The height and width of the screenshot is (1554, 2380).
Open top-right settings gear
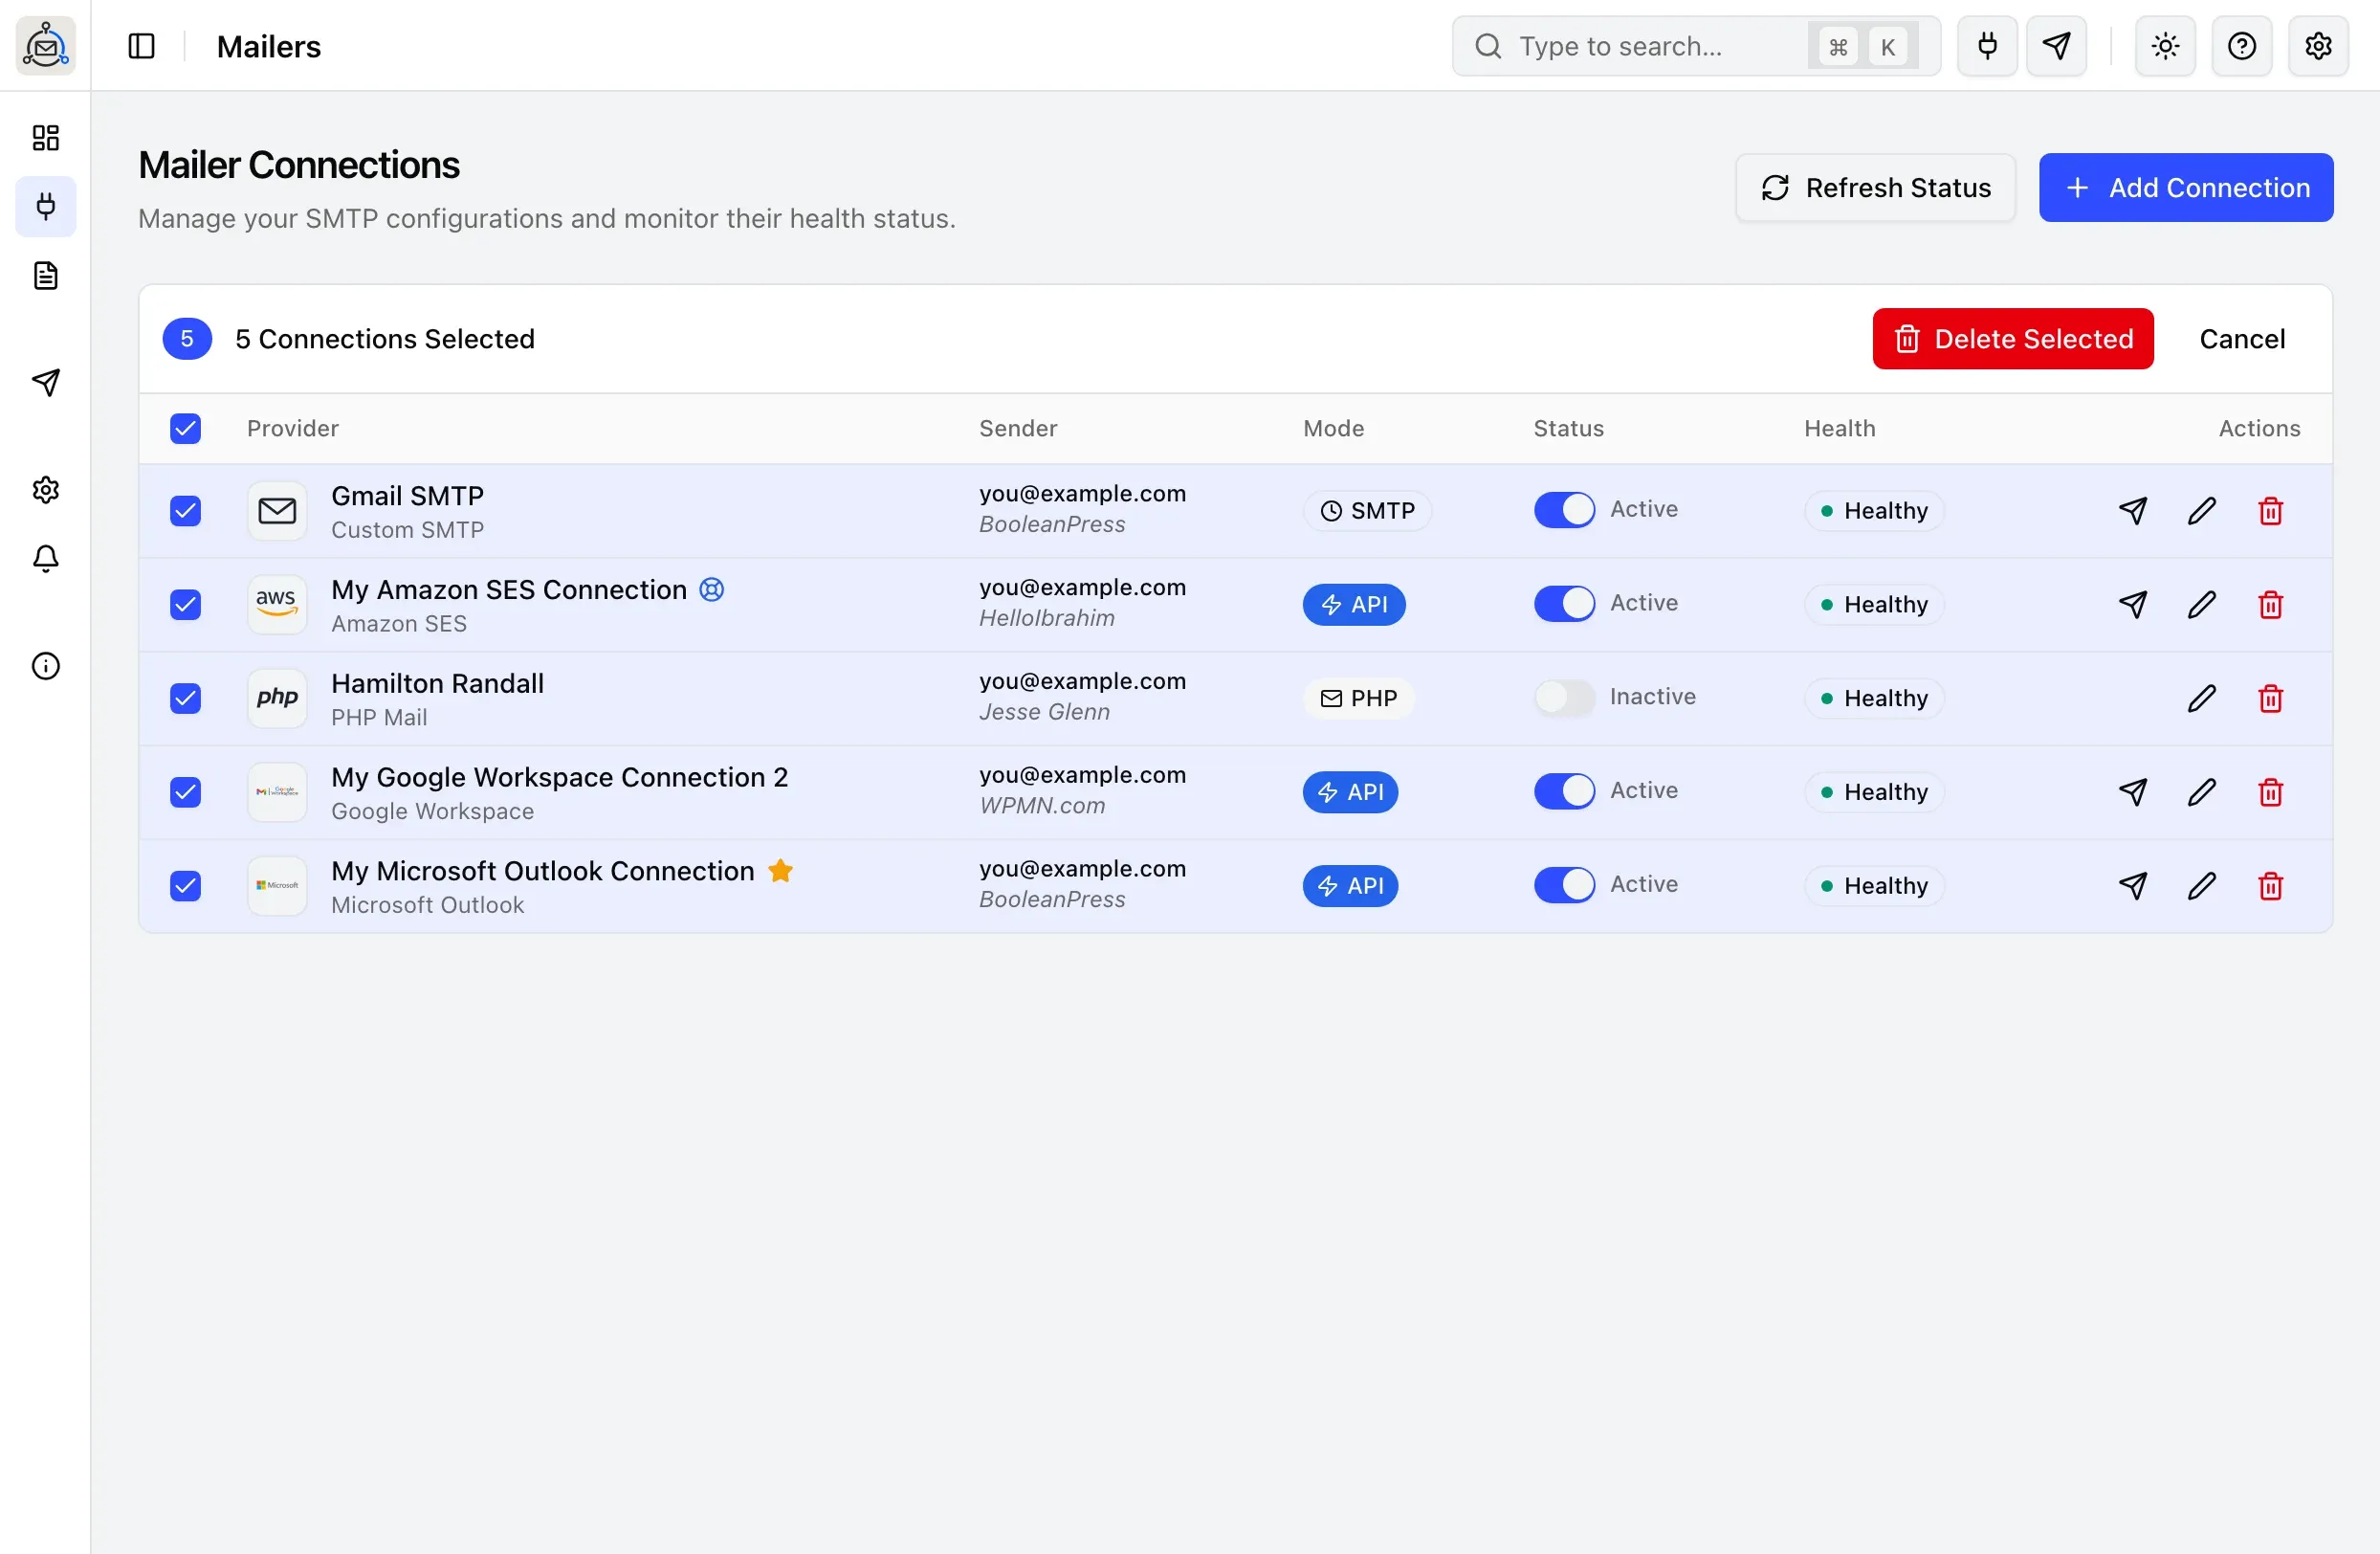[x=2318, y=46]
